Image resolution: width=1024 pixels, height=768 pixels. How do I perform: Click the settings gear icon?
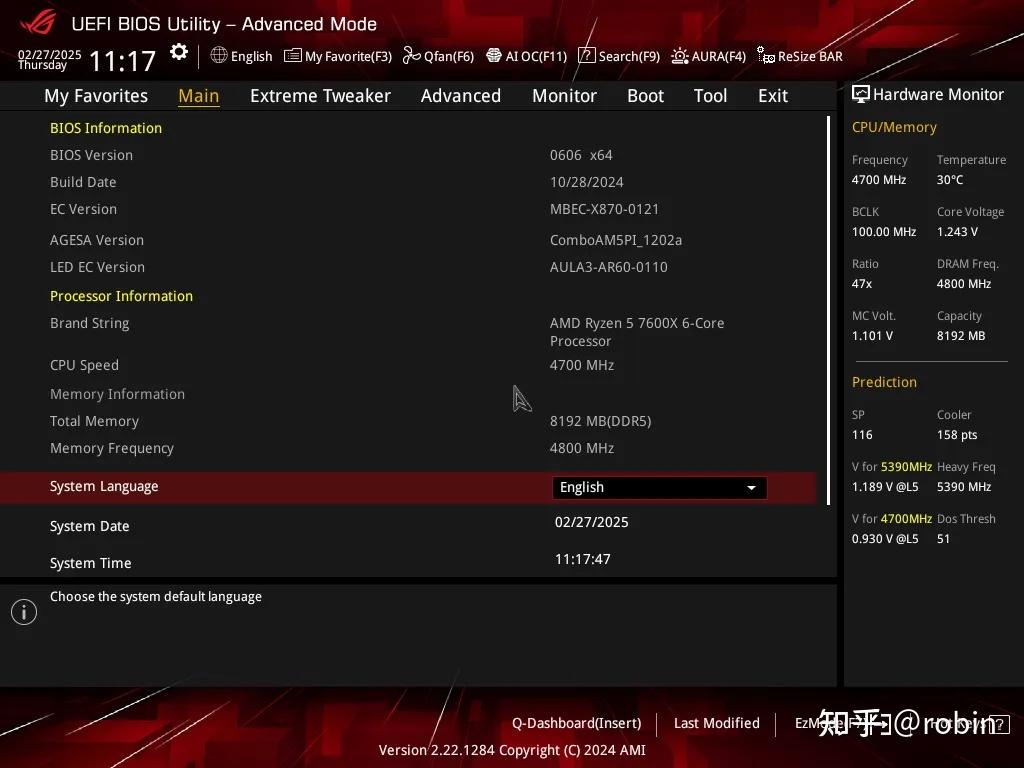[178, 52]
